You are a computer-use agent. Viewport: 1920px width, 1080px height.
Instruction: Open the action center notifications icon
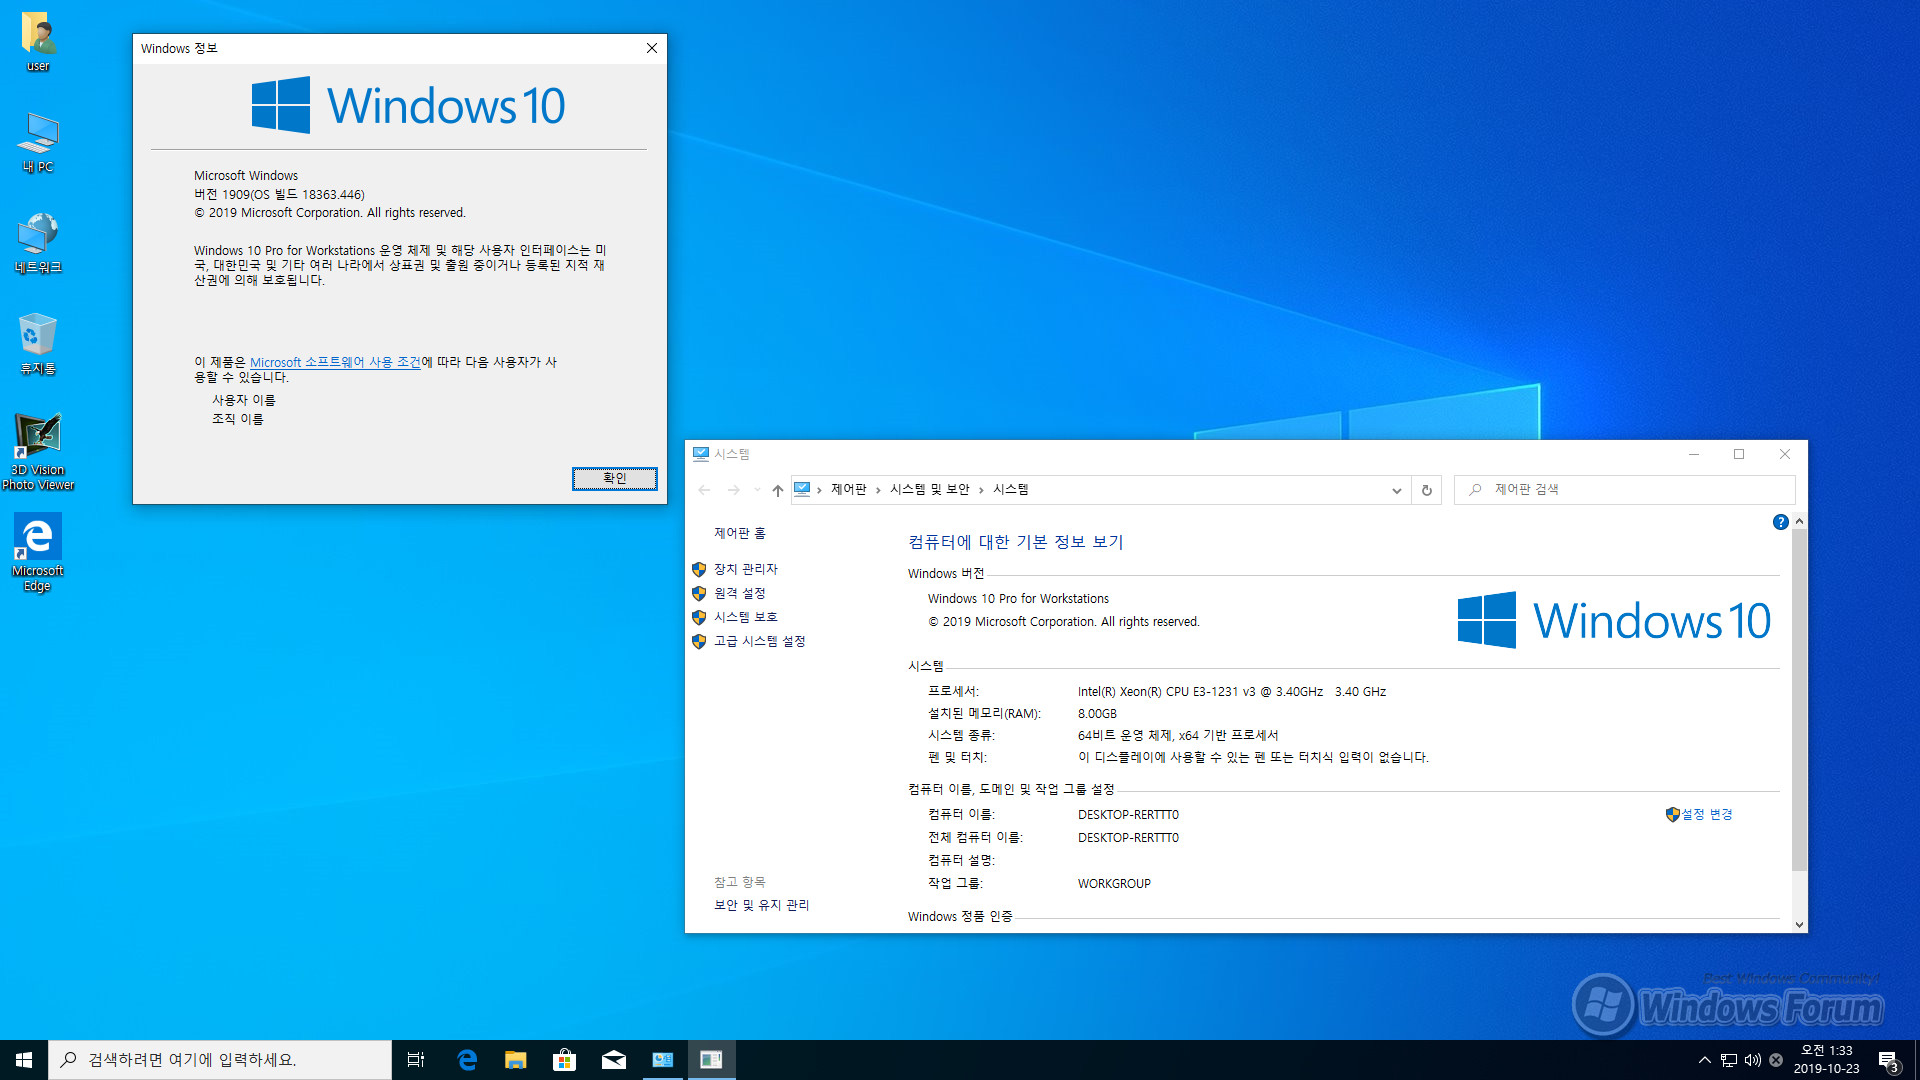pyautogui.click(x=1888, y=1060)
